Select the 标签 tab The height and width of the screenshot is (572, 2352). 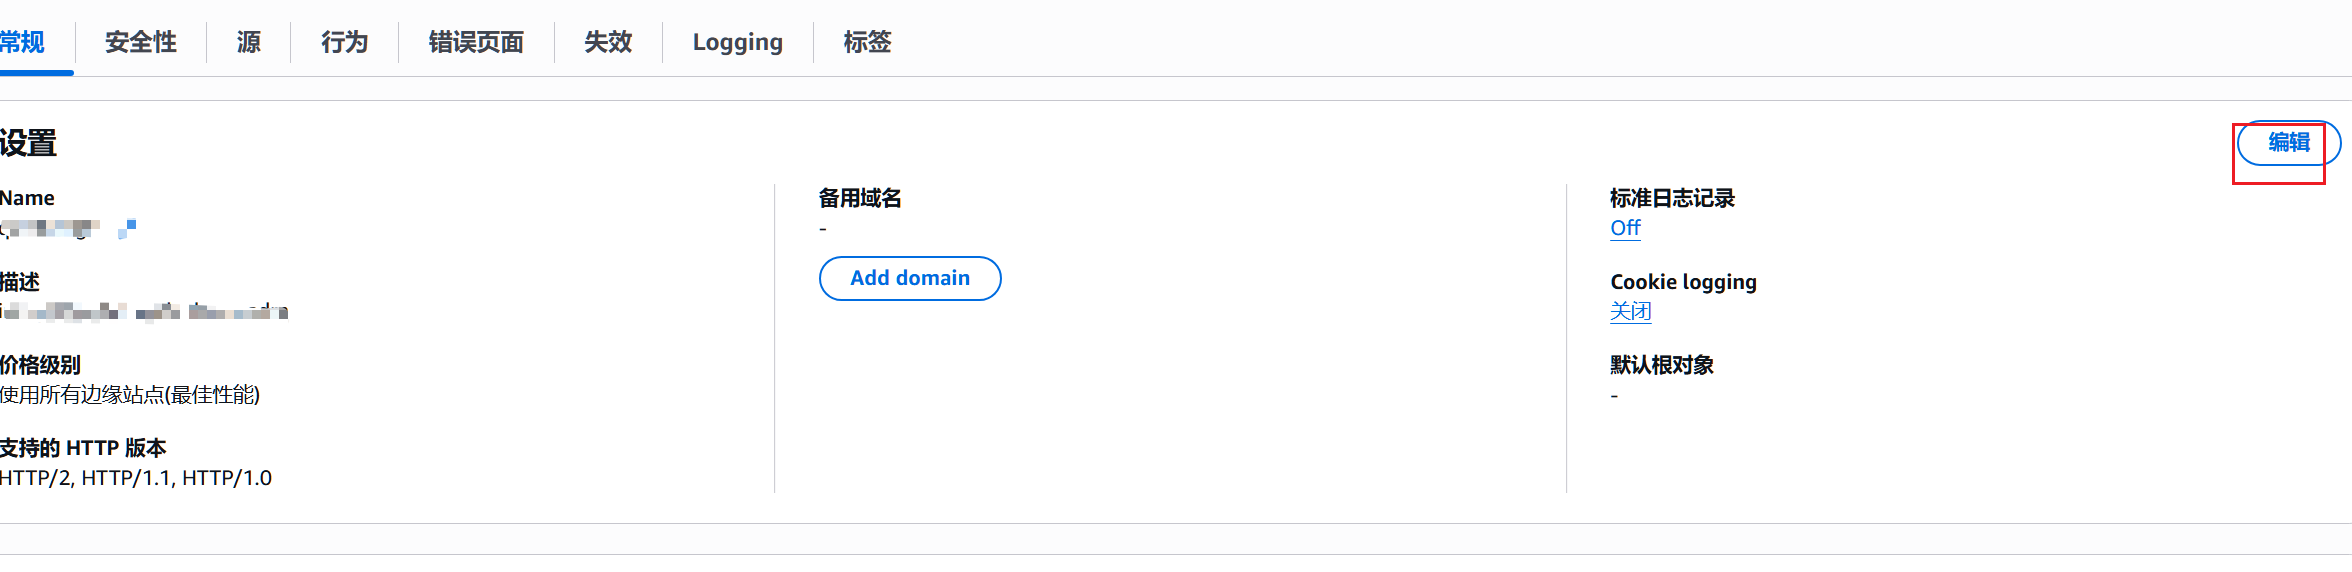point(867,42)
